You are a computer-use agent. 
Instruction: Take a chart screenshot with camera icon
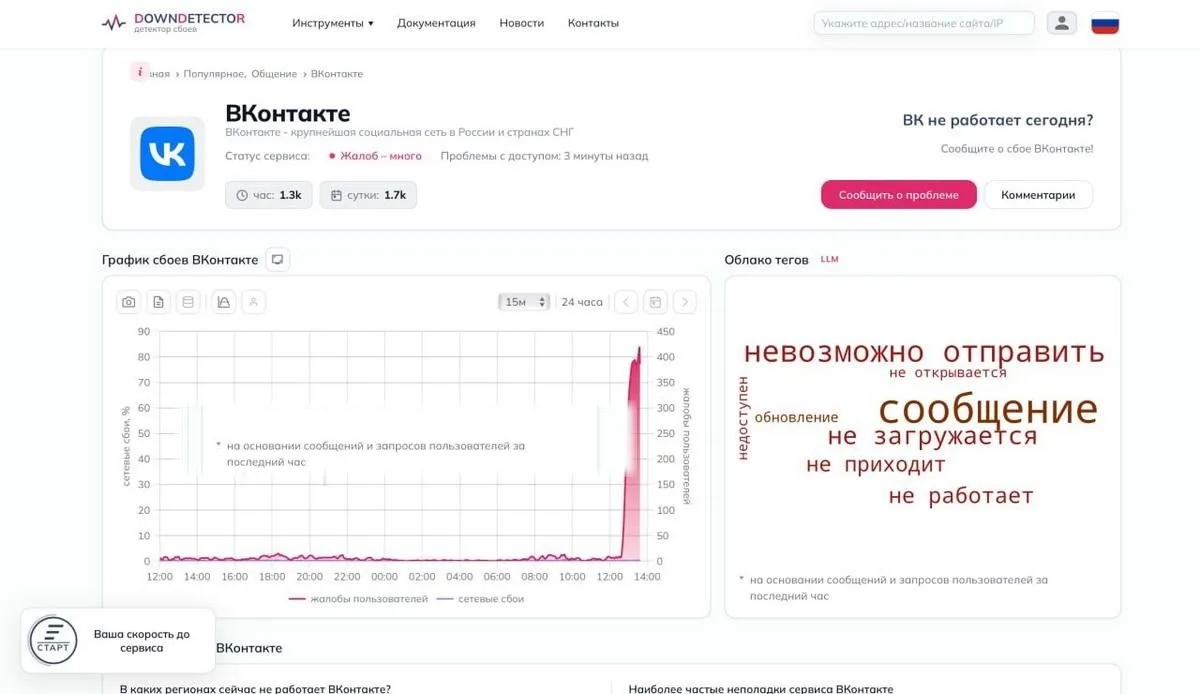coord(129,302)
